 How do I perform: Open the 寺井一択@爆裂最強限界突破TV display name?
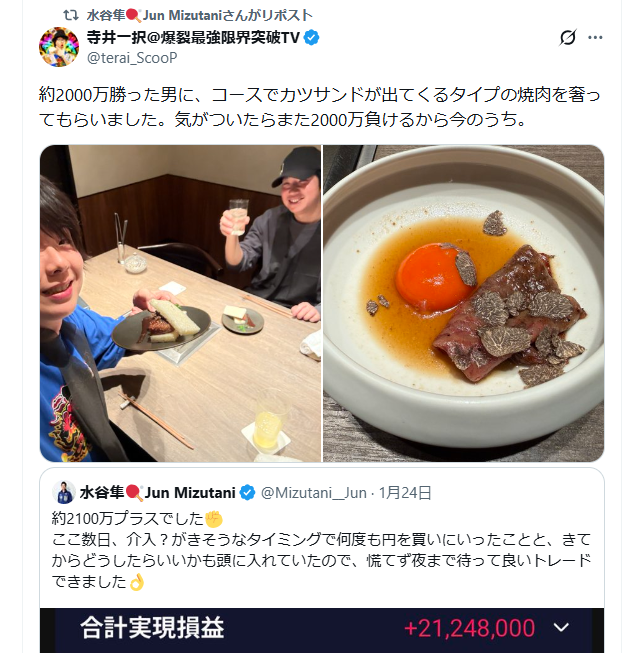click(x=193, y=37)
